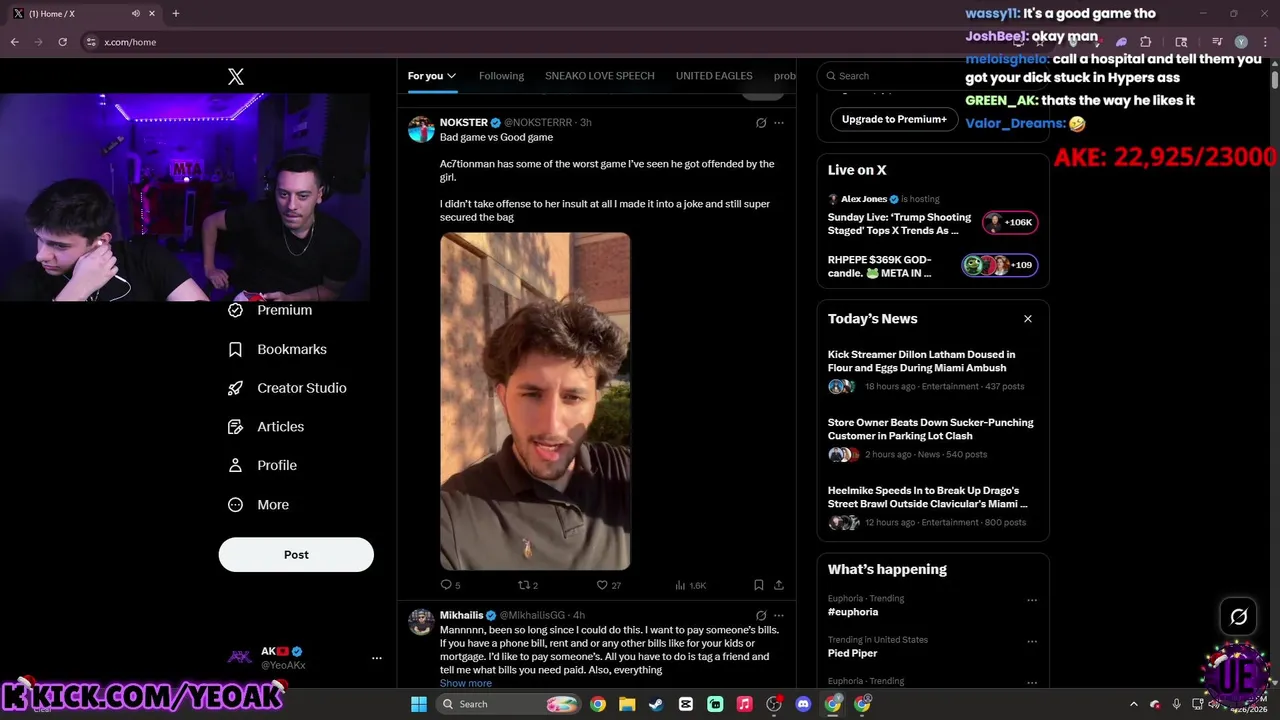Switch to the Following tab
Image resolution: width=1280 pixels, height=720 pixels.
coord(501,76)
